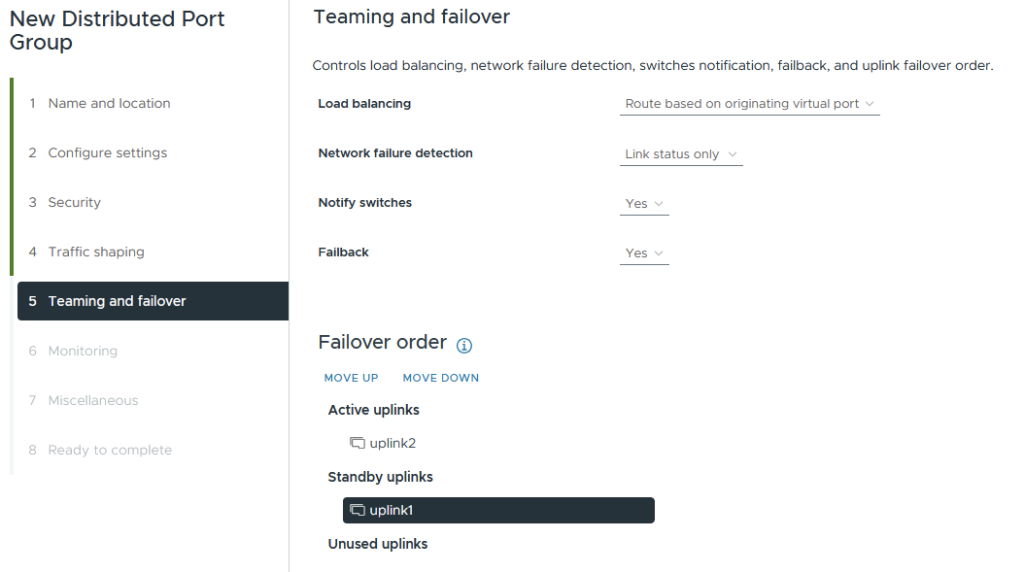Open the Miscellaneous step
Image resolution: width=1024 pixels, height=572 pixels.
tap(93, 400)
